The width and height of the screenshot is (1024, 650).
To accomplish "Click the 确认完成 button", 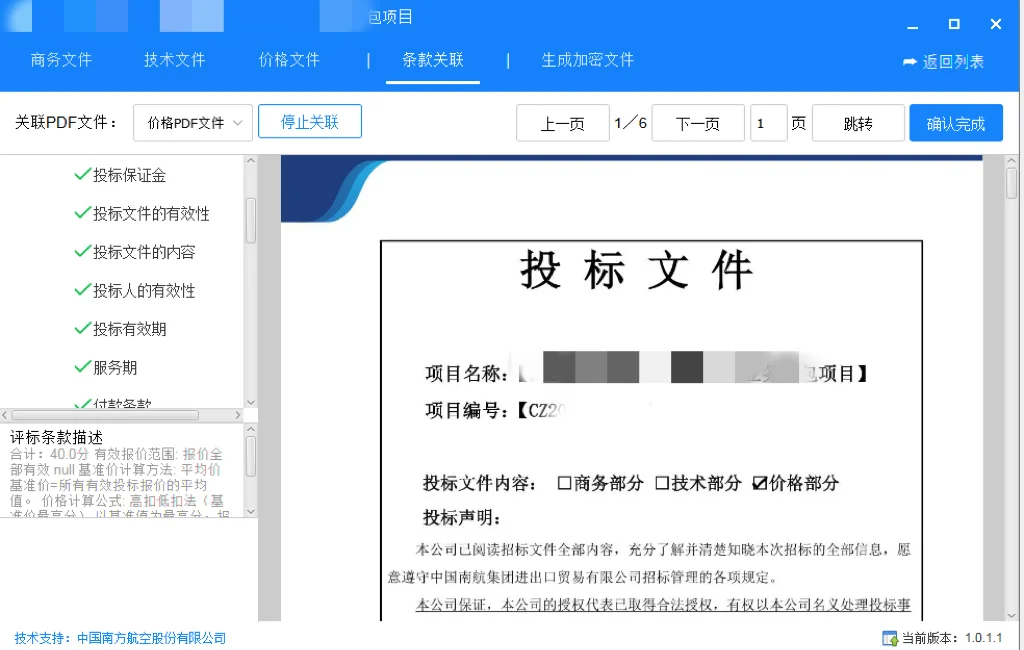I will (x=955, y=122).
